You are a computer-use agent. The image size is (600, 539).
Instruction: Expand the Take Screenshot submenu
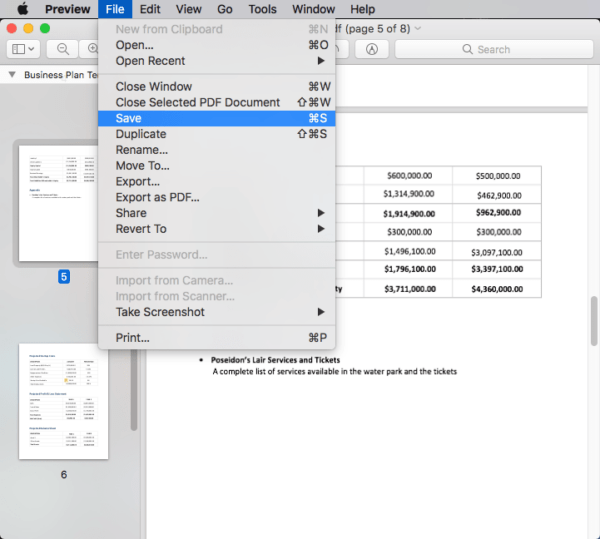pyautogui.click(x=217, y=312)
